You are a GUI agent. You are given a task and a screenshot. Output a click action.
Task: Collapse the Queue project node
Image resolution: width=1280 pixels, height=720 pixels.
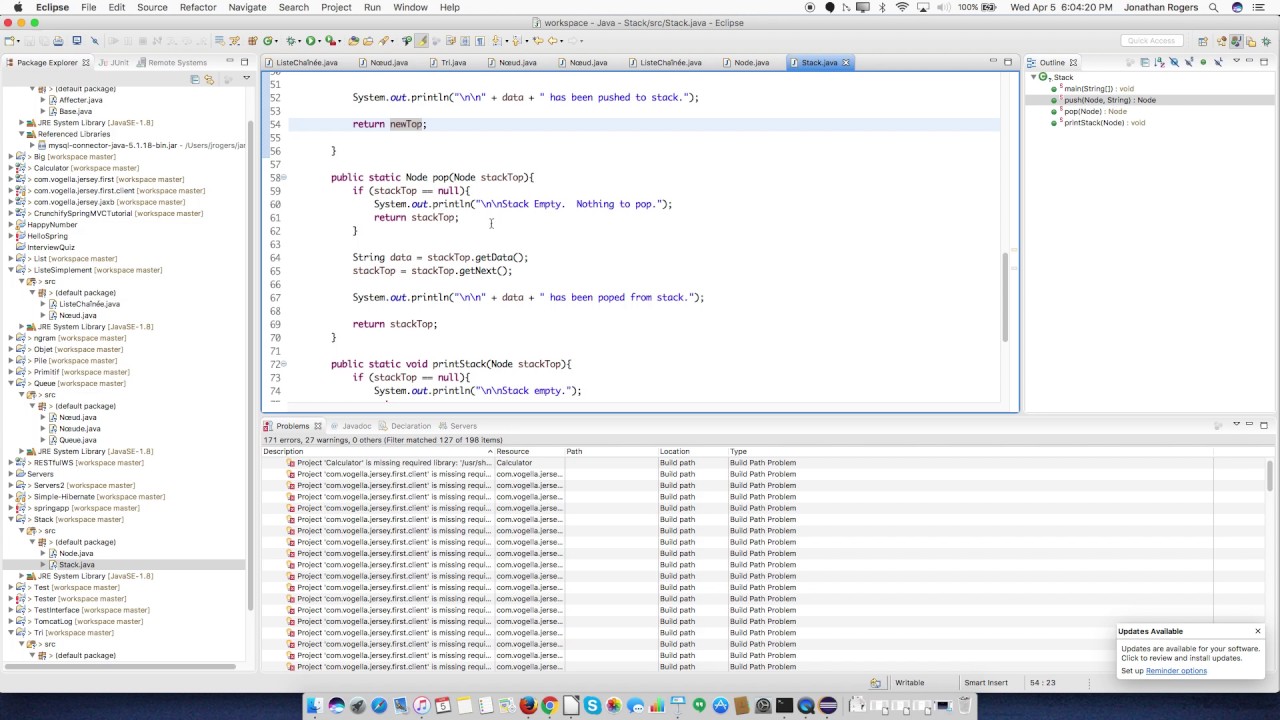point(11,384)
